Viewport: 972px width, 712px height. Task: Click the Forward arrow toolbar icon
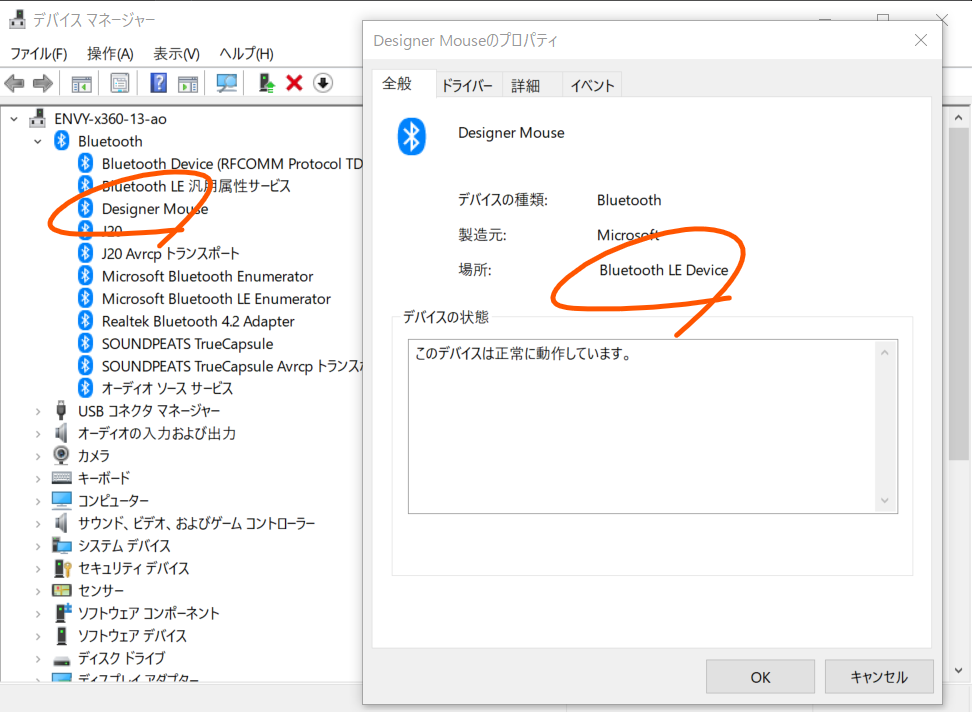coord(43,83)
